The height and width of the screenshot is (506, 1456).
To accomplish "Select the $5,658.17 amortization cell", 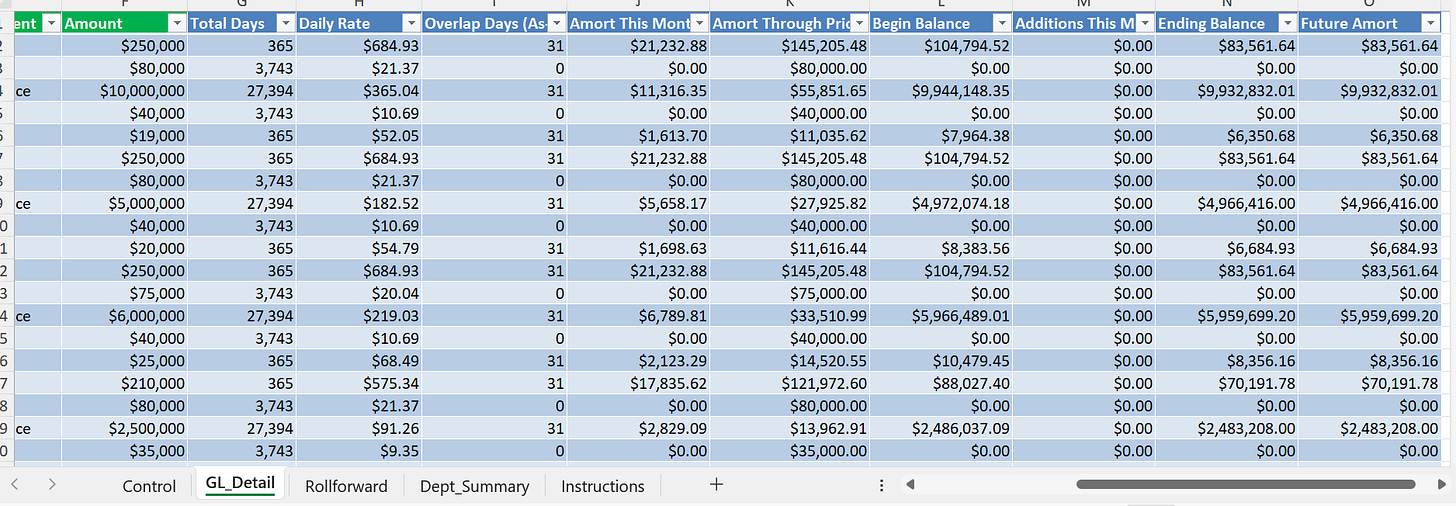I will [638, 203].
